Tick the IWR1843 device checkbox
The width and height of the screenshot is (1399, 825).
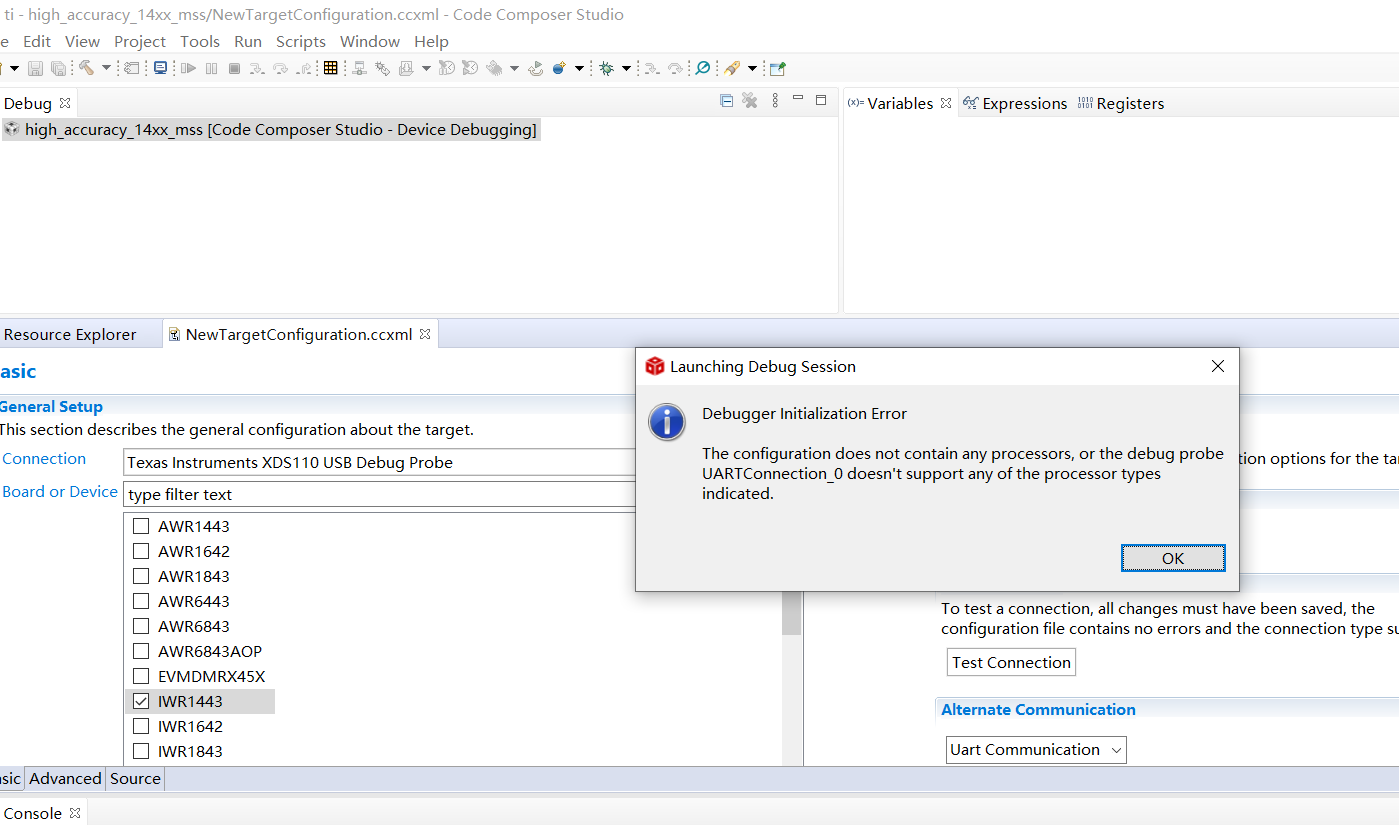[x=141, y=751]
